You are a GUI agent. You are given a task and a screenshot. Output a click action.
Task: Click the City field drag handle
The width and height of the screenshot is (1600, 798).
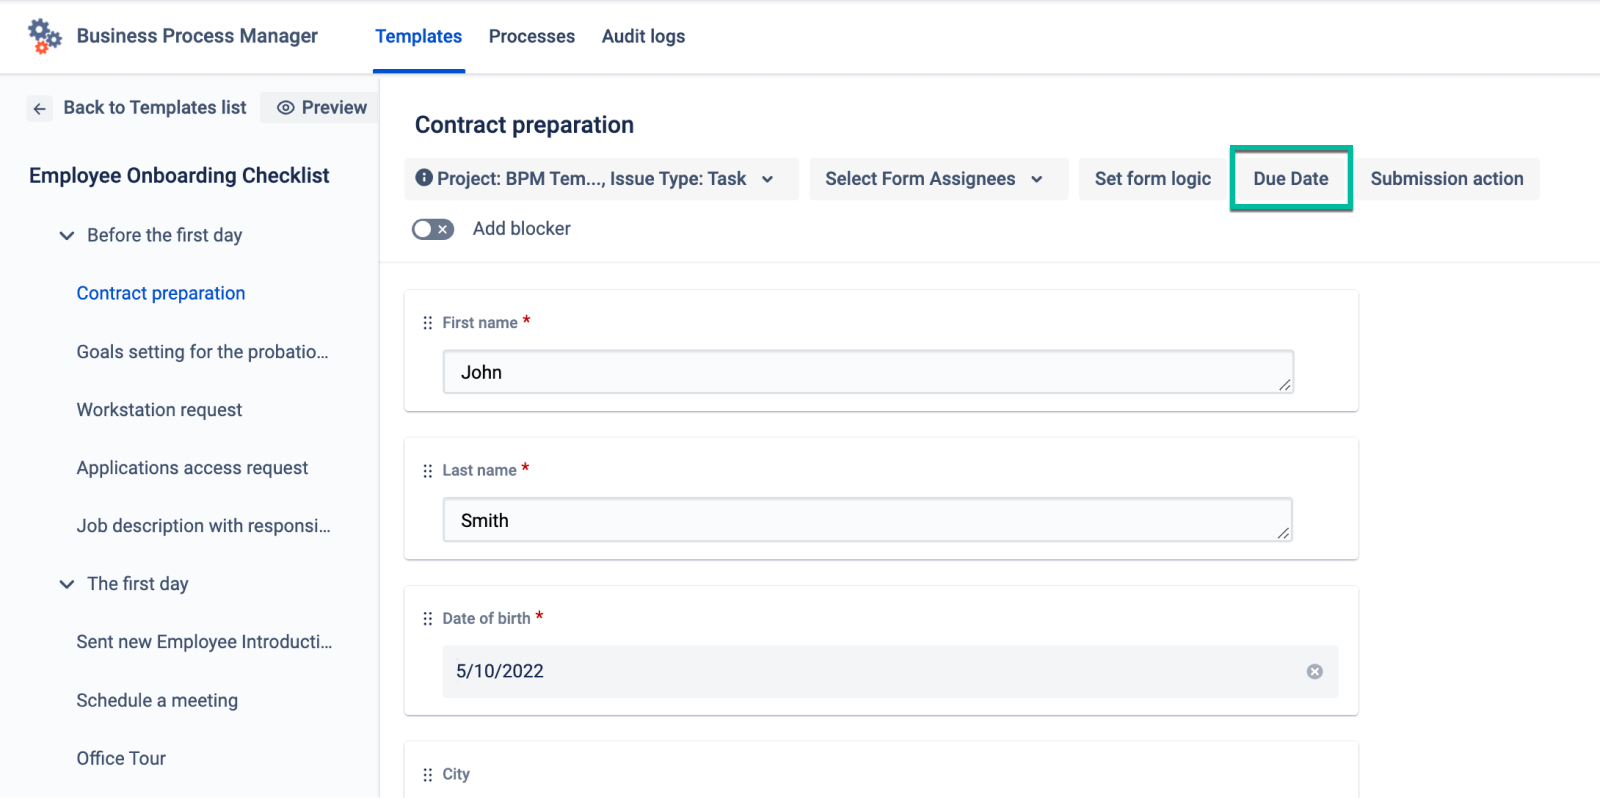click(428, 775)
